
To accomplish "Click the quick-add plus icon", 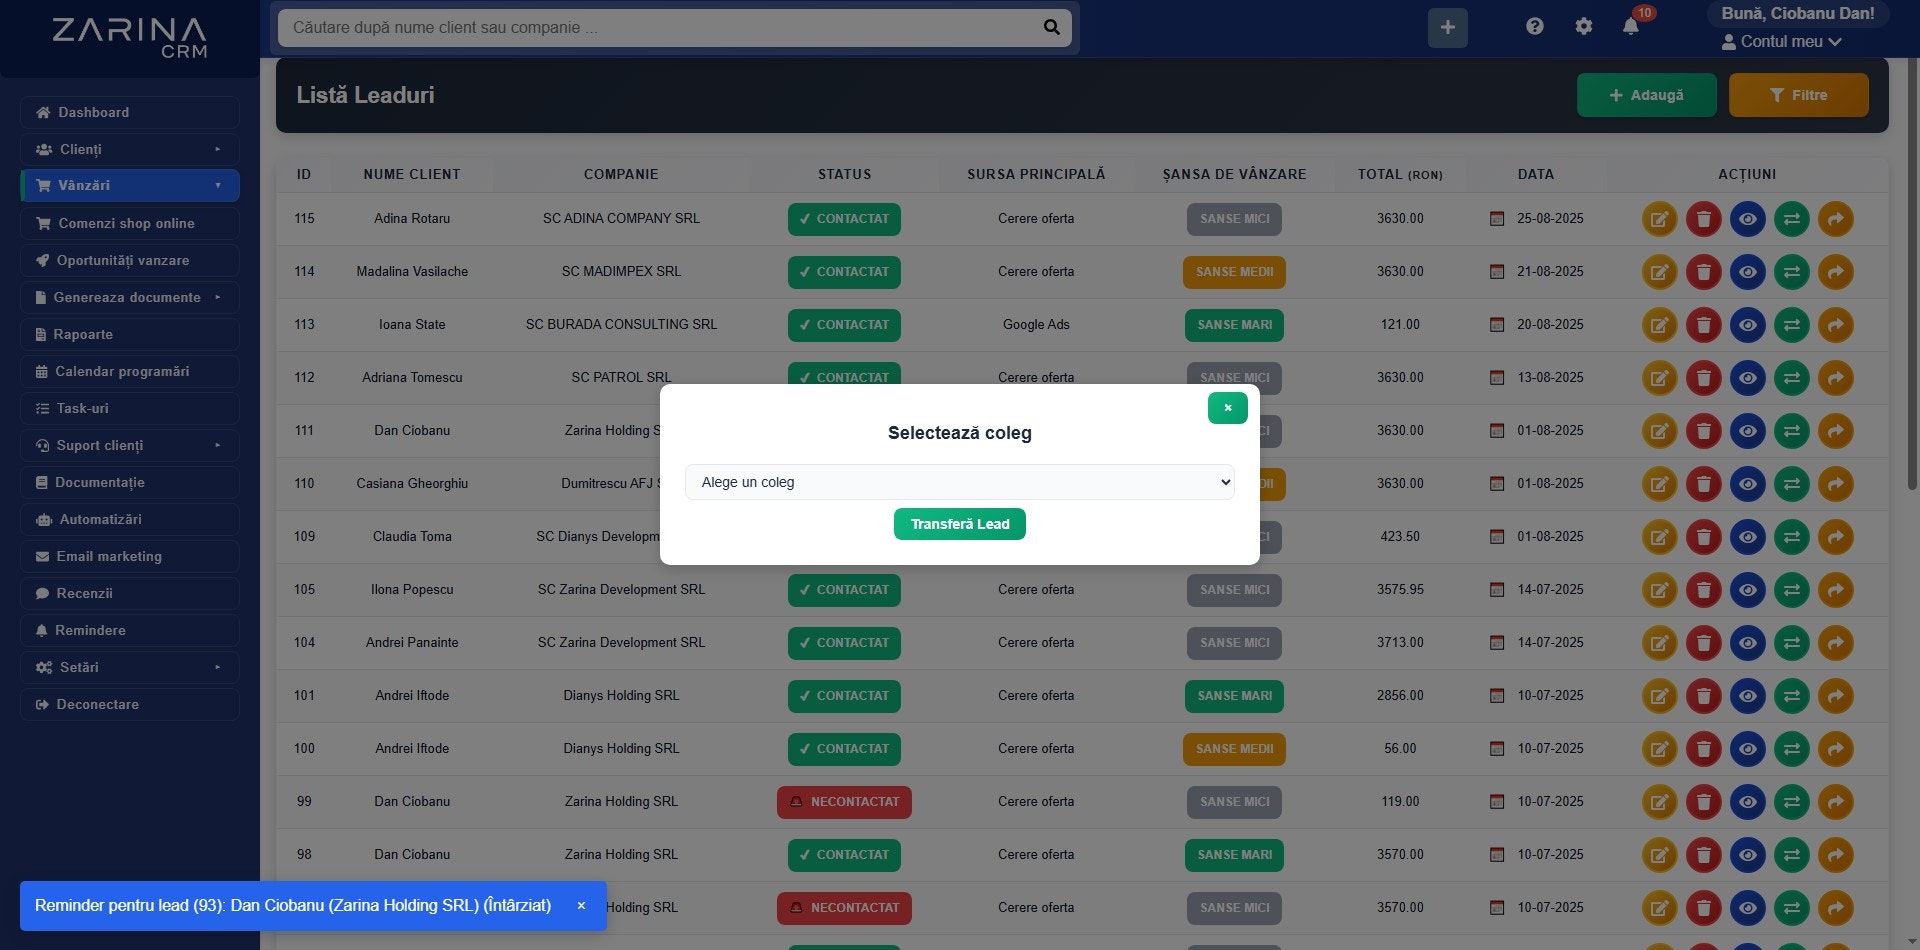I will click(1446, 27).
